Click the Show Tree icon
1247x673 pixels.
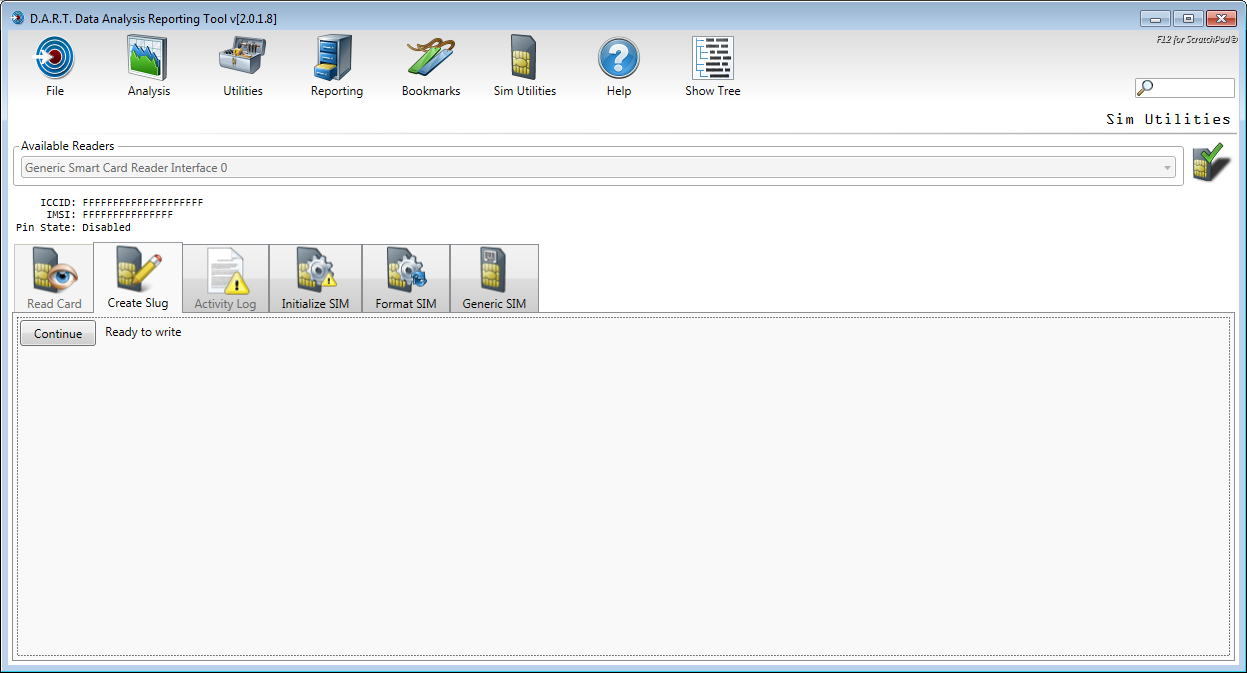pyautogui.click(x=713, y=58)
